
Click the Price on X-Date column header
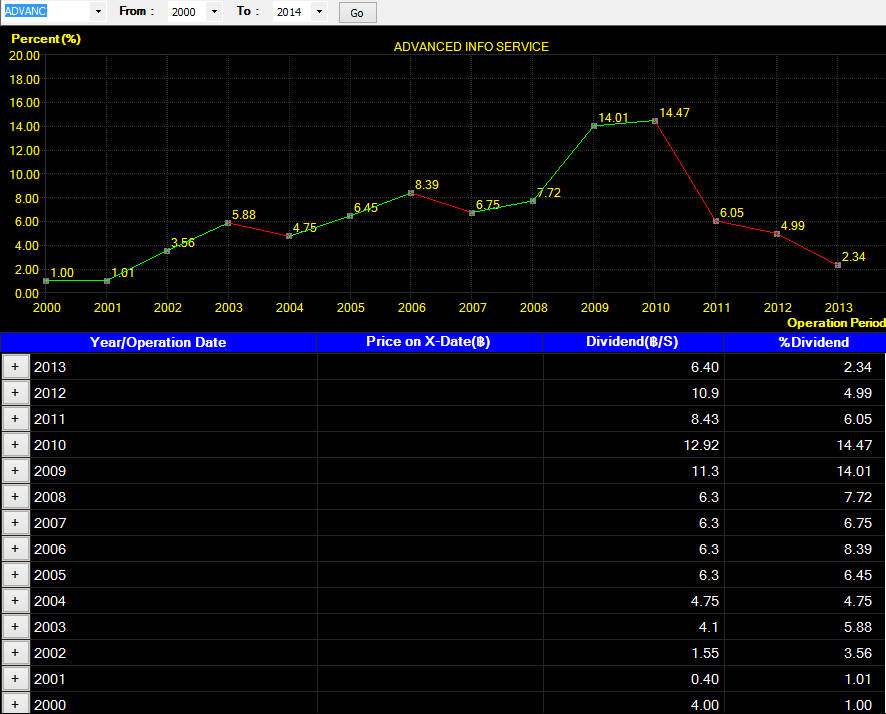(429, 342)
